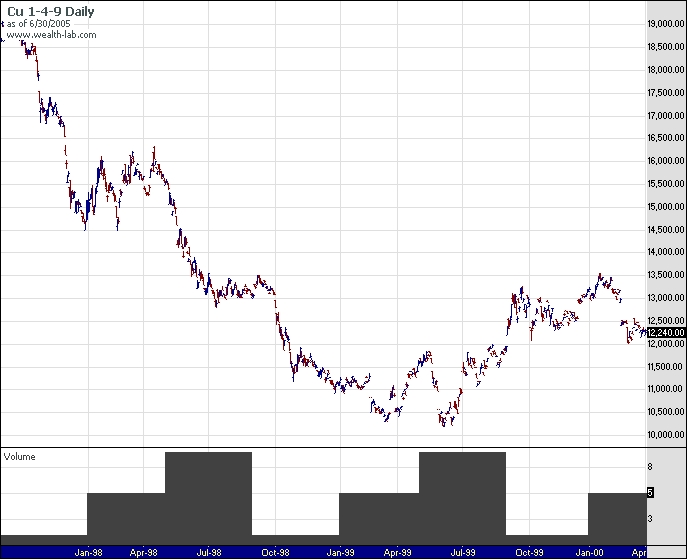Select the highlighted 5 volume axis marker
This screenshot has height=559, width=687.
tap(649, 493)
